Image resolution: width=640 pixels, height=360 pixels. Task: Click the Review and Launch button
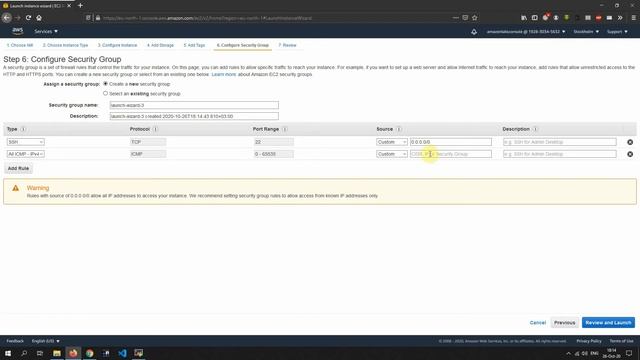coord(608,322)
